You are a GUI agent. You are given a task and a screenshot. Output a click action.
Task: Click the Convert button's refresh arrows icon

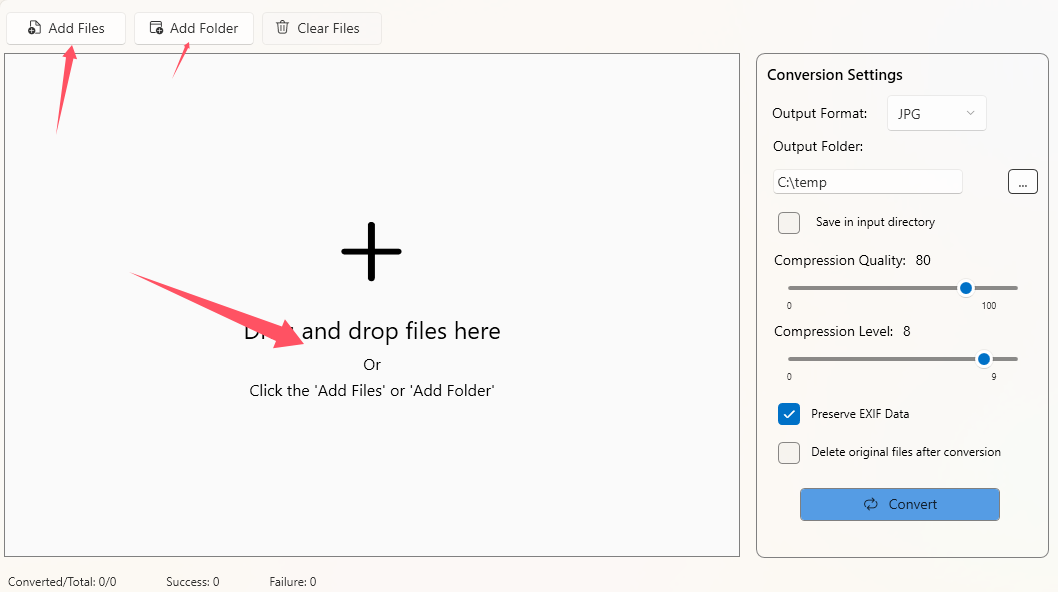871,504
